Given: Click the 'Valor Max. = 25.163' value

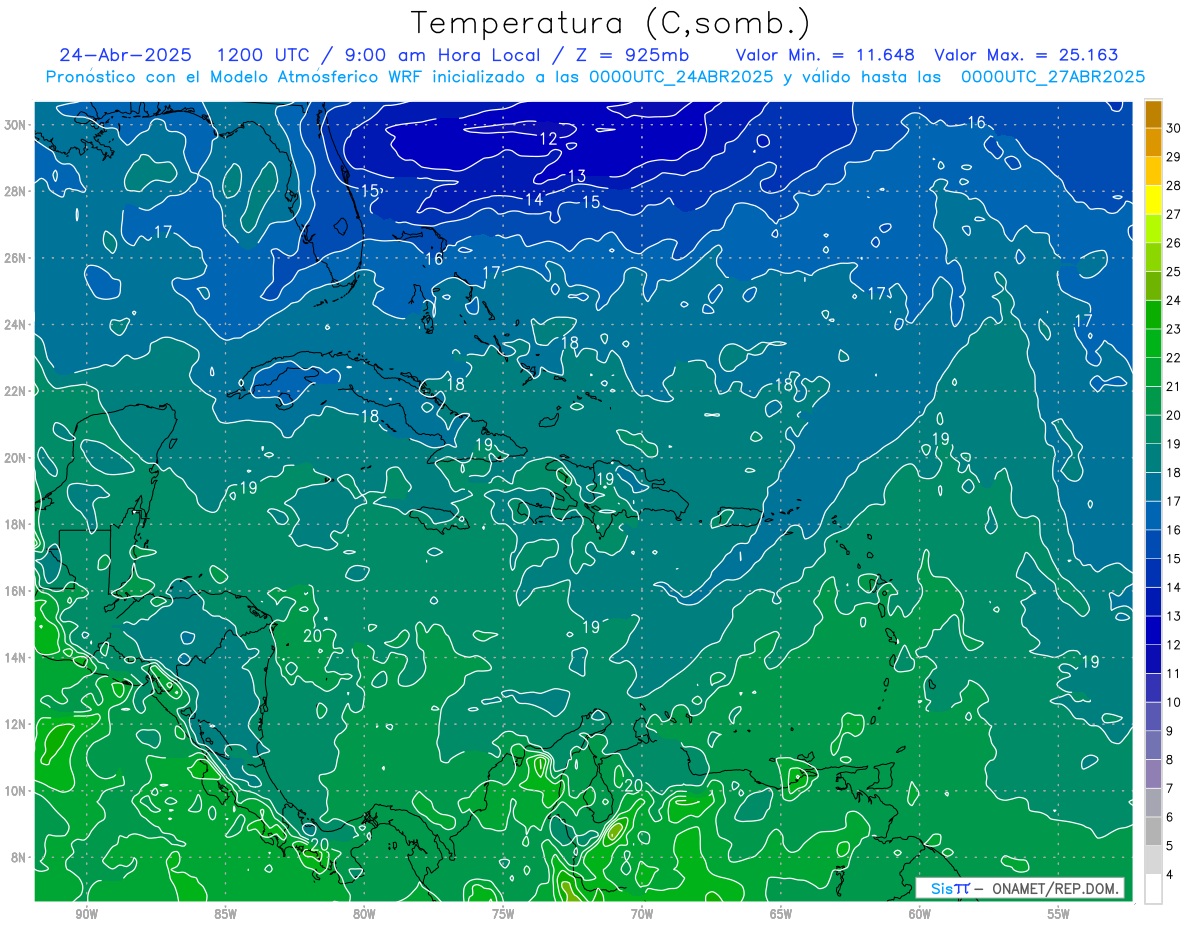Looking at the screenshot, I should 1026,55.
